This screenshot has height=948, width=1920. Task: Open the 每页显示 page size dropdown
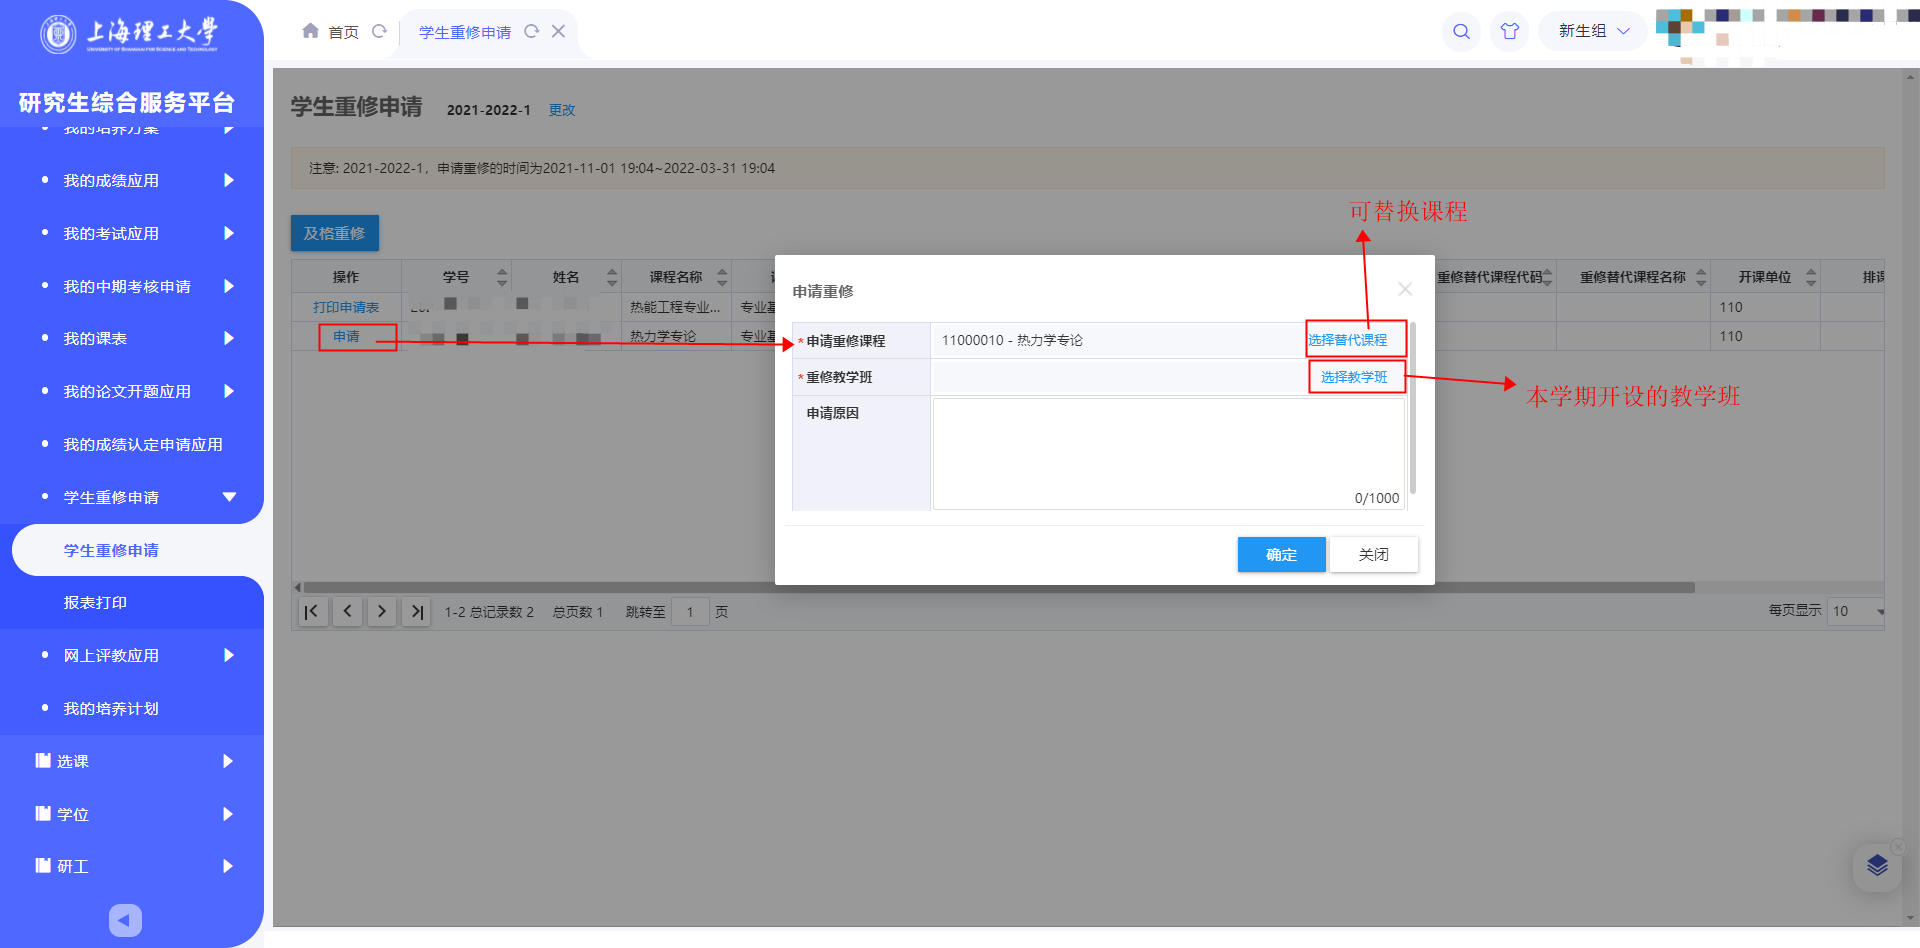[1857, 611]
